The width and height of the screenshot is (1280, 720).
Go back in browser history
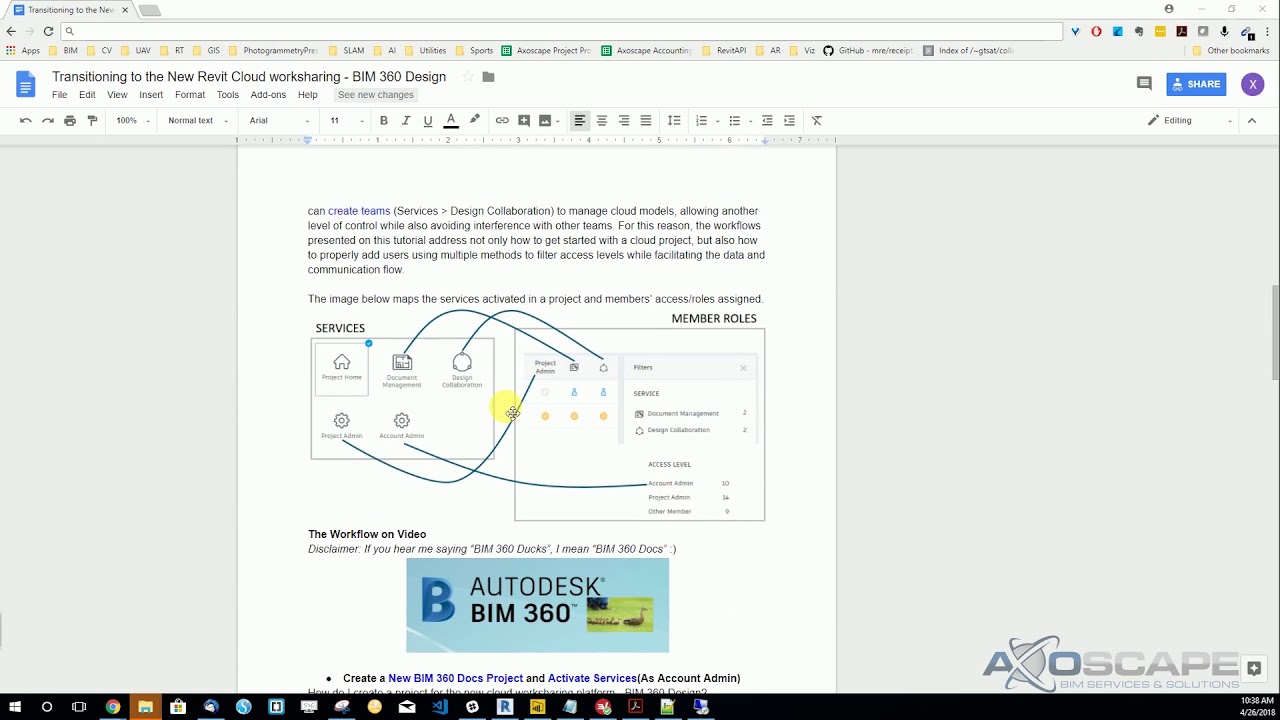click(x=11, y=31)
